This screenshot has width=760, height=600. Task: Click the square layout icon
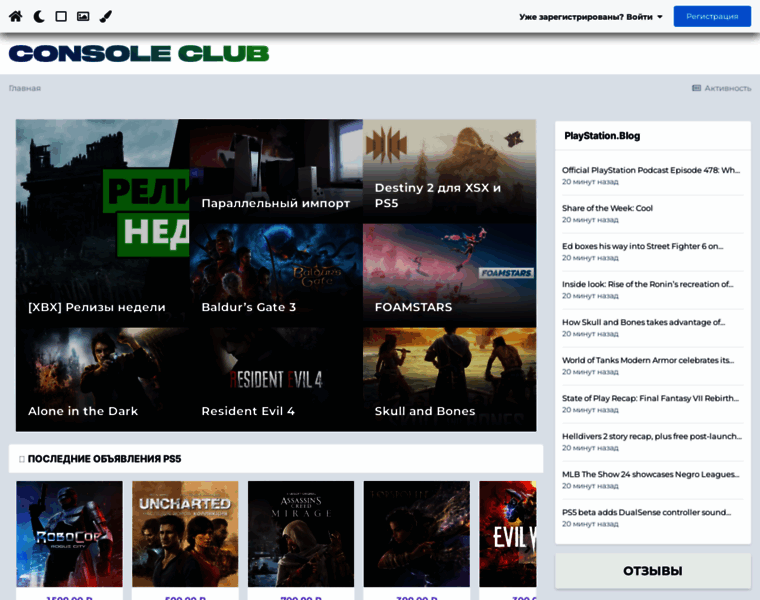point(61,16)
